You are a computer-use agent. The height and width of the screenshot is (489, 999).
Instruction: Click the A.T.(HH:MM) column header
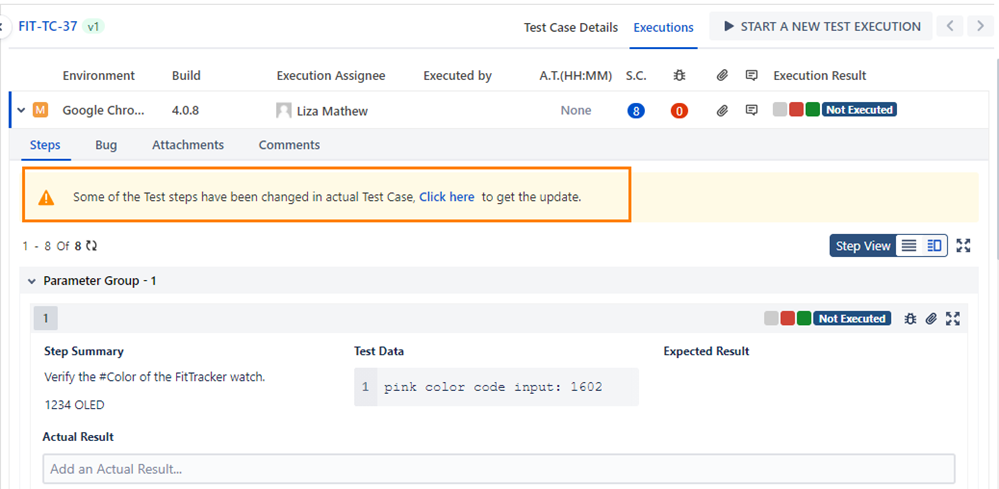pos(575,76)
